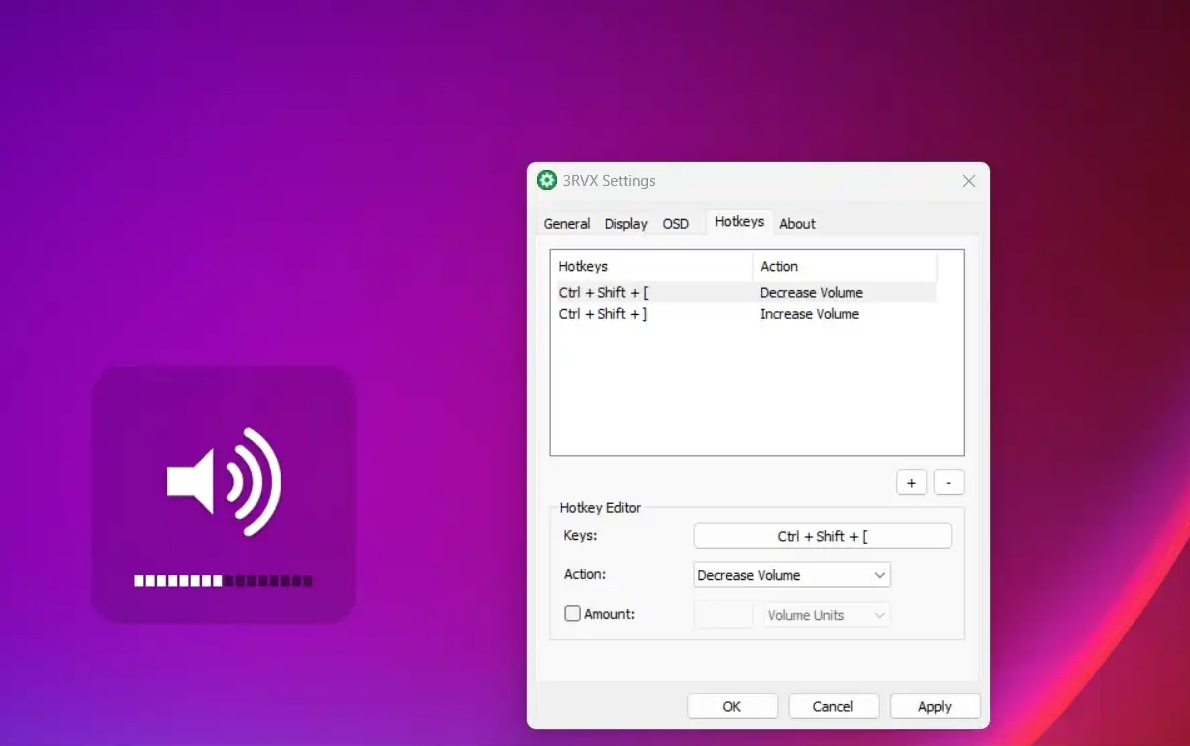
Task: Remove hotkey with the minus button
Action: [948, 483]
